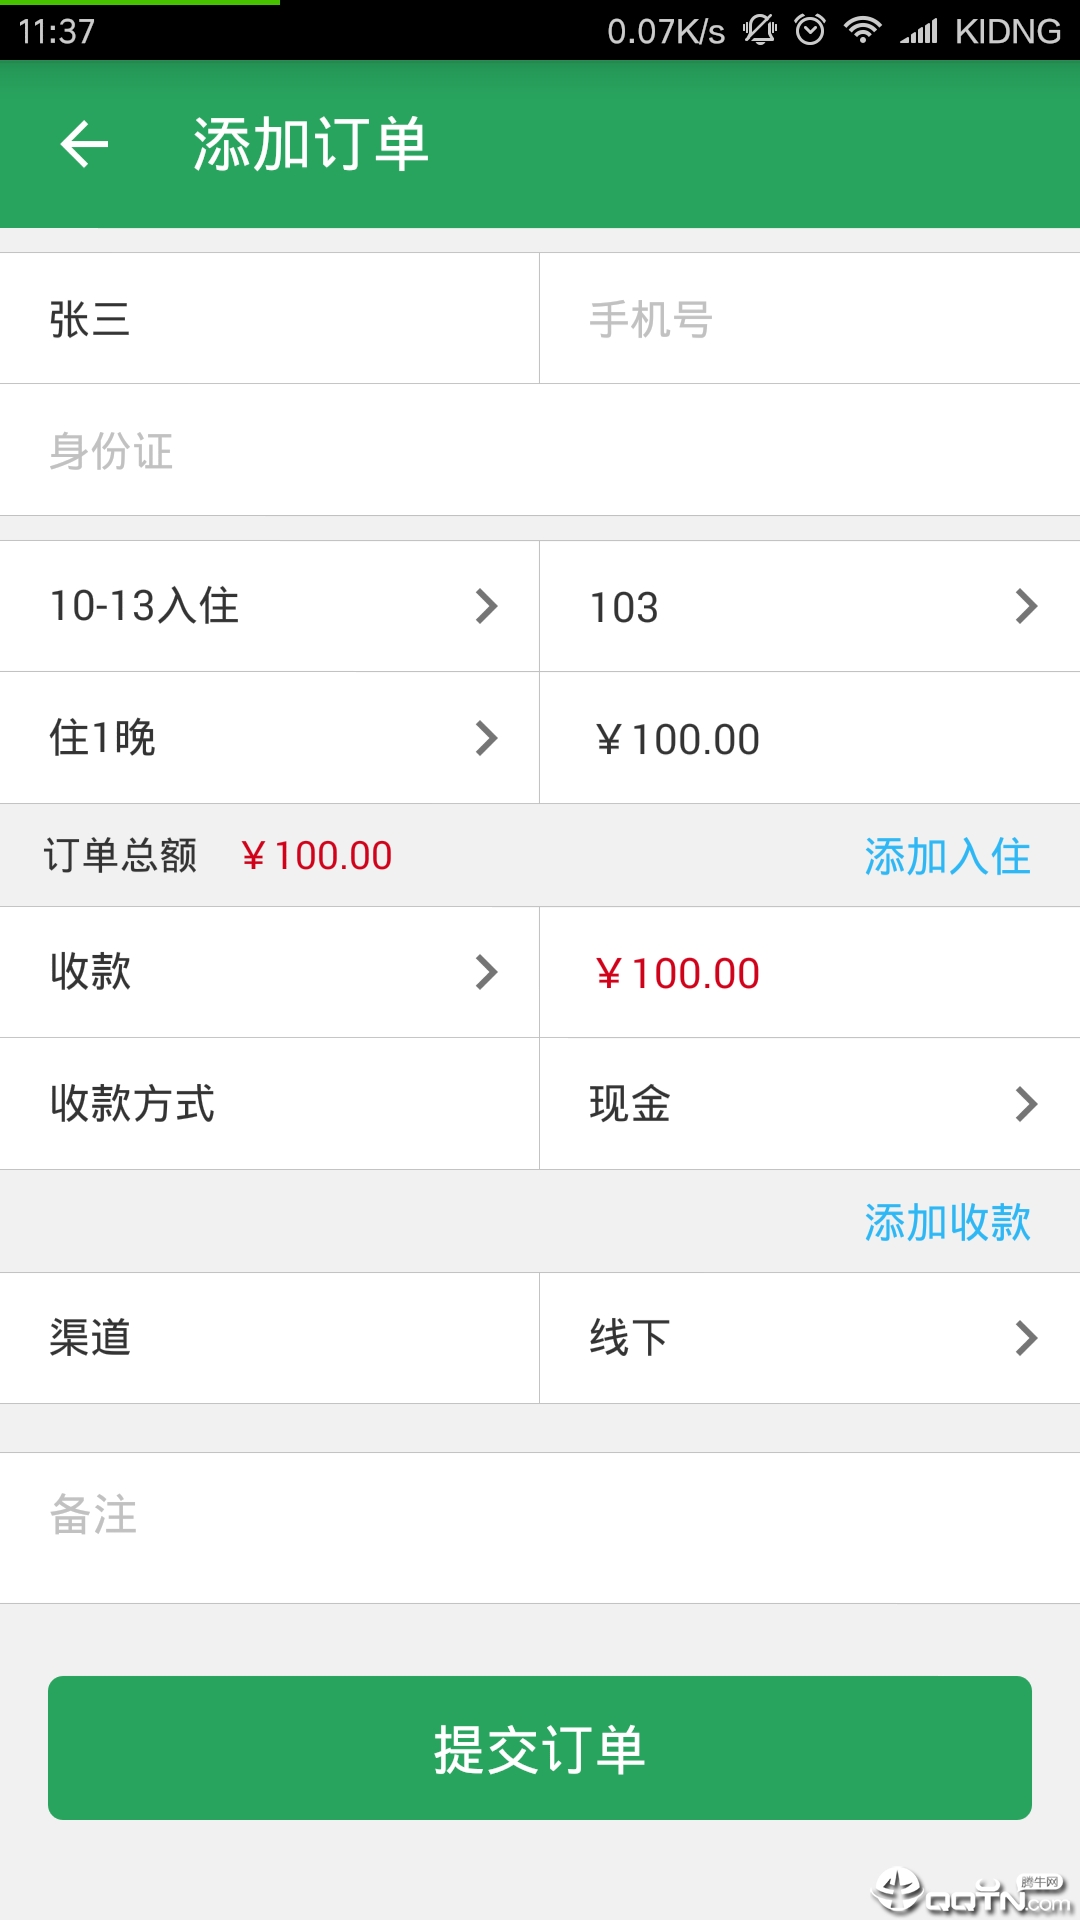Tap the back arrow icon
This screenshot has height=1920, width=1080.
pos(84,144)
